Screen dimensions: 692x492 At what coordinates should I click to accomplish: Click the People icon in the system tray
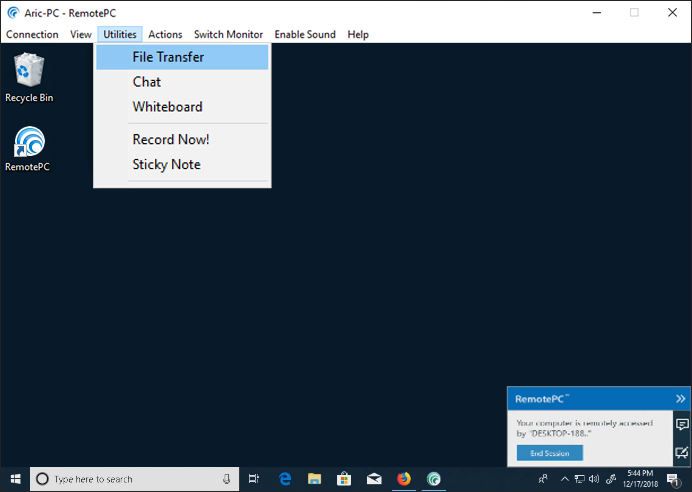[x=543, y=479]
